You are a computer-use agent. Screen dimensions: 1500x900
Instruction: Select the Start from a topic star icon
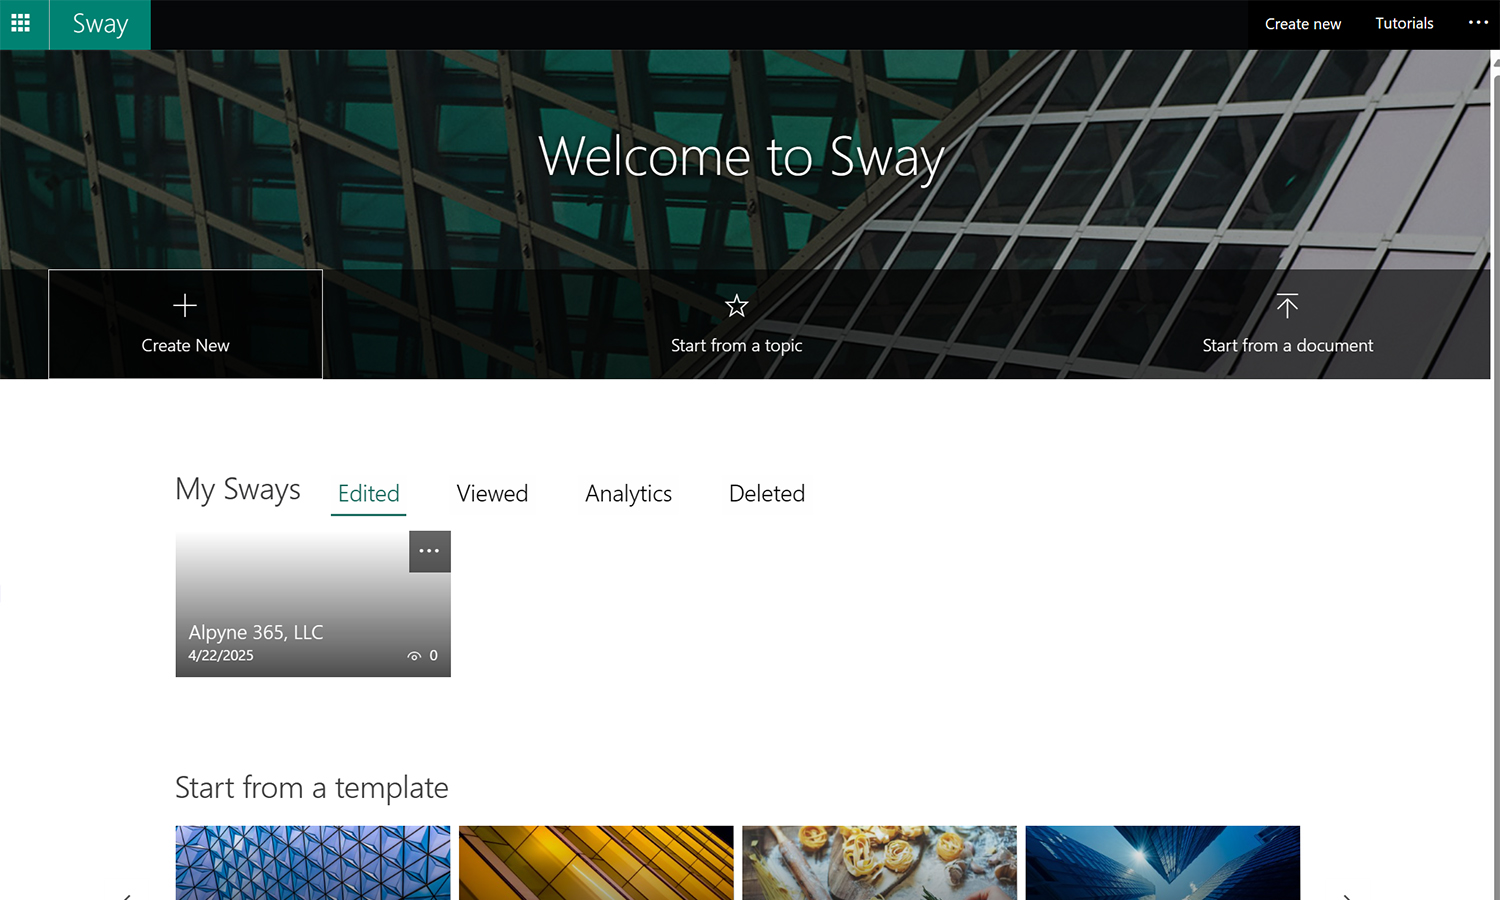736,306
